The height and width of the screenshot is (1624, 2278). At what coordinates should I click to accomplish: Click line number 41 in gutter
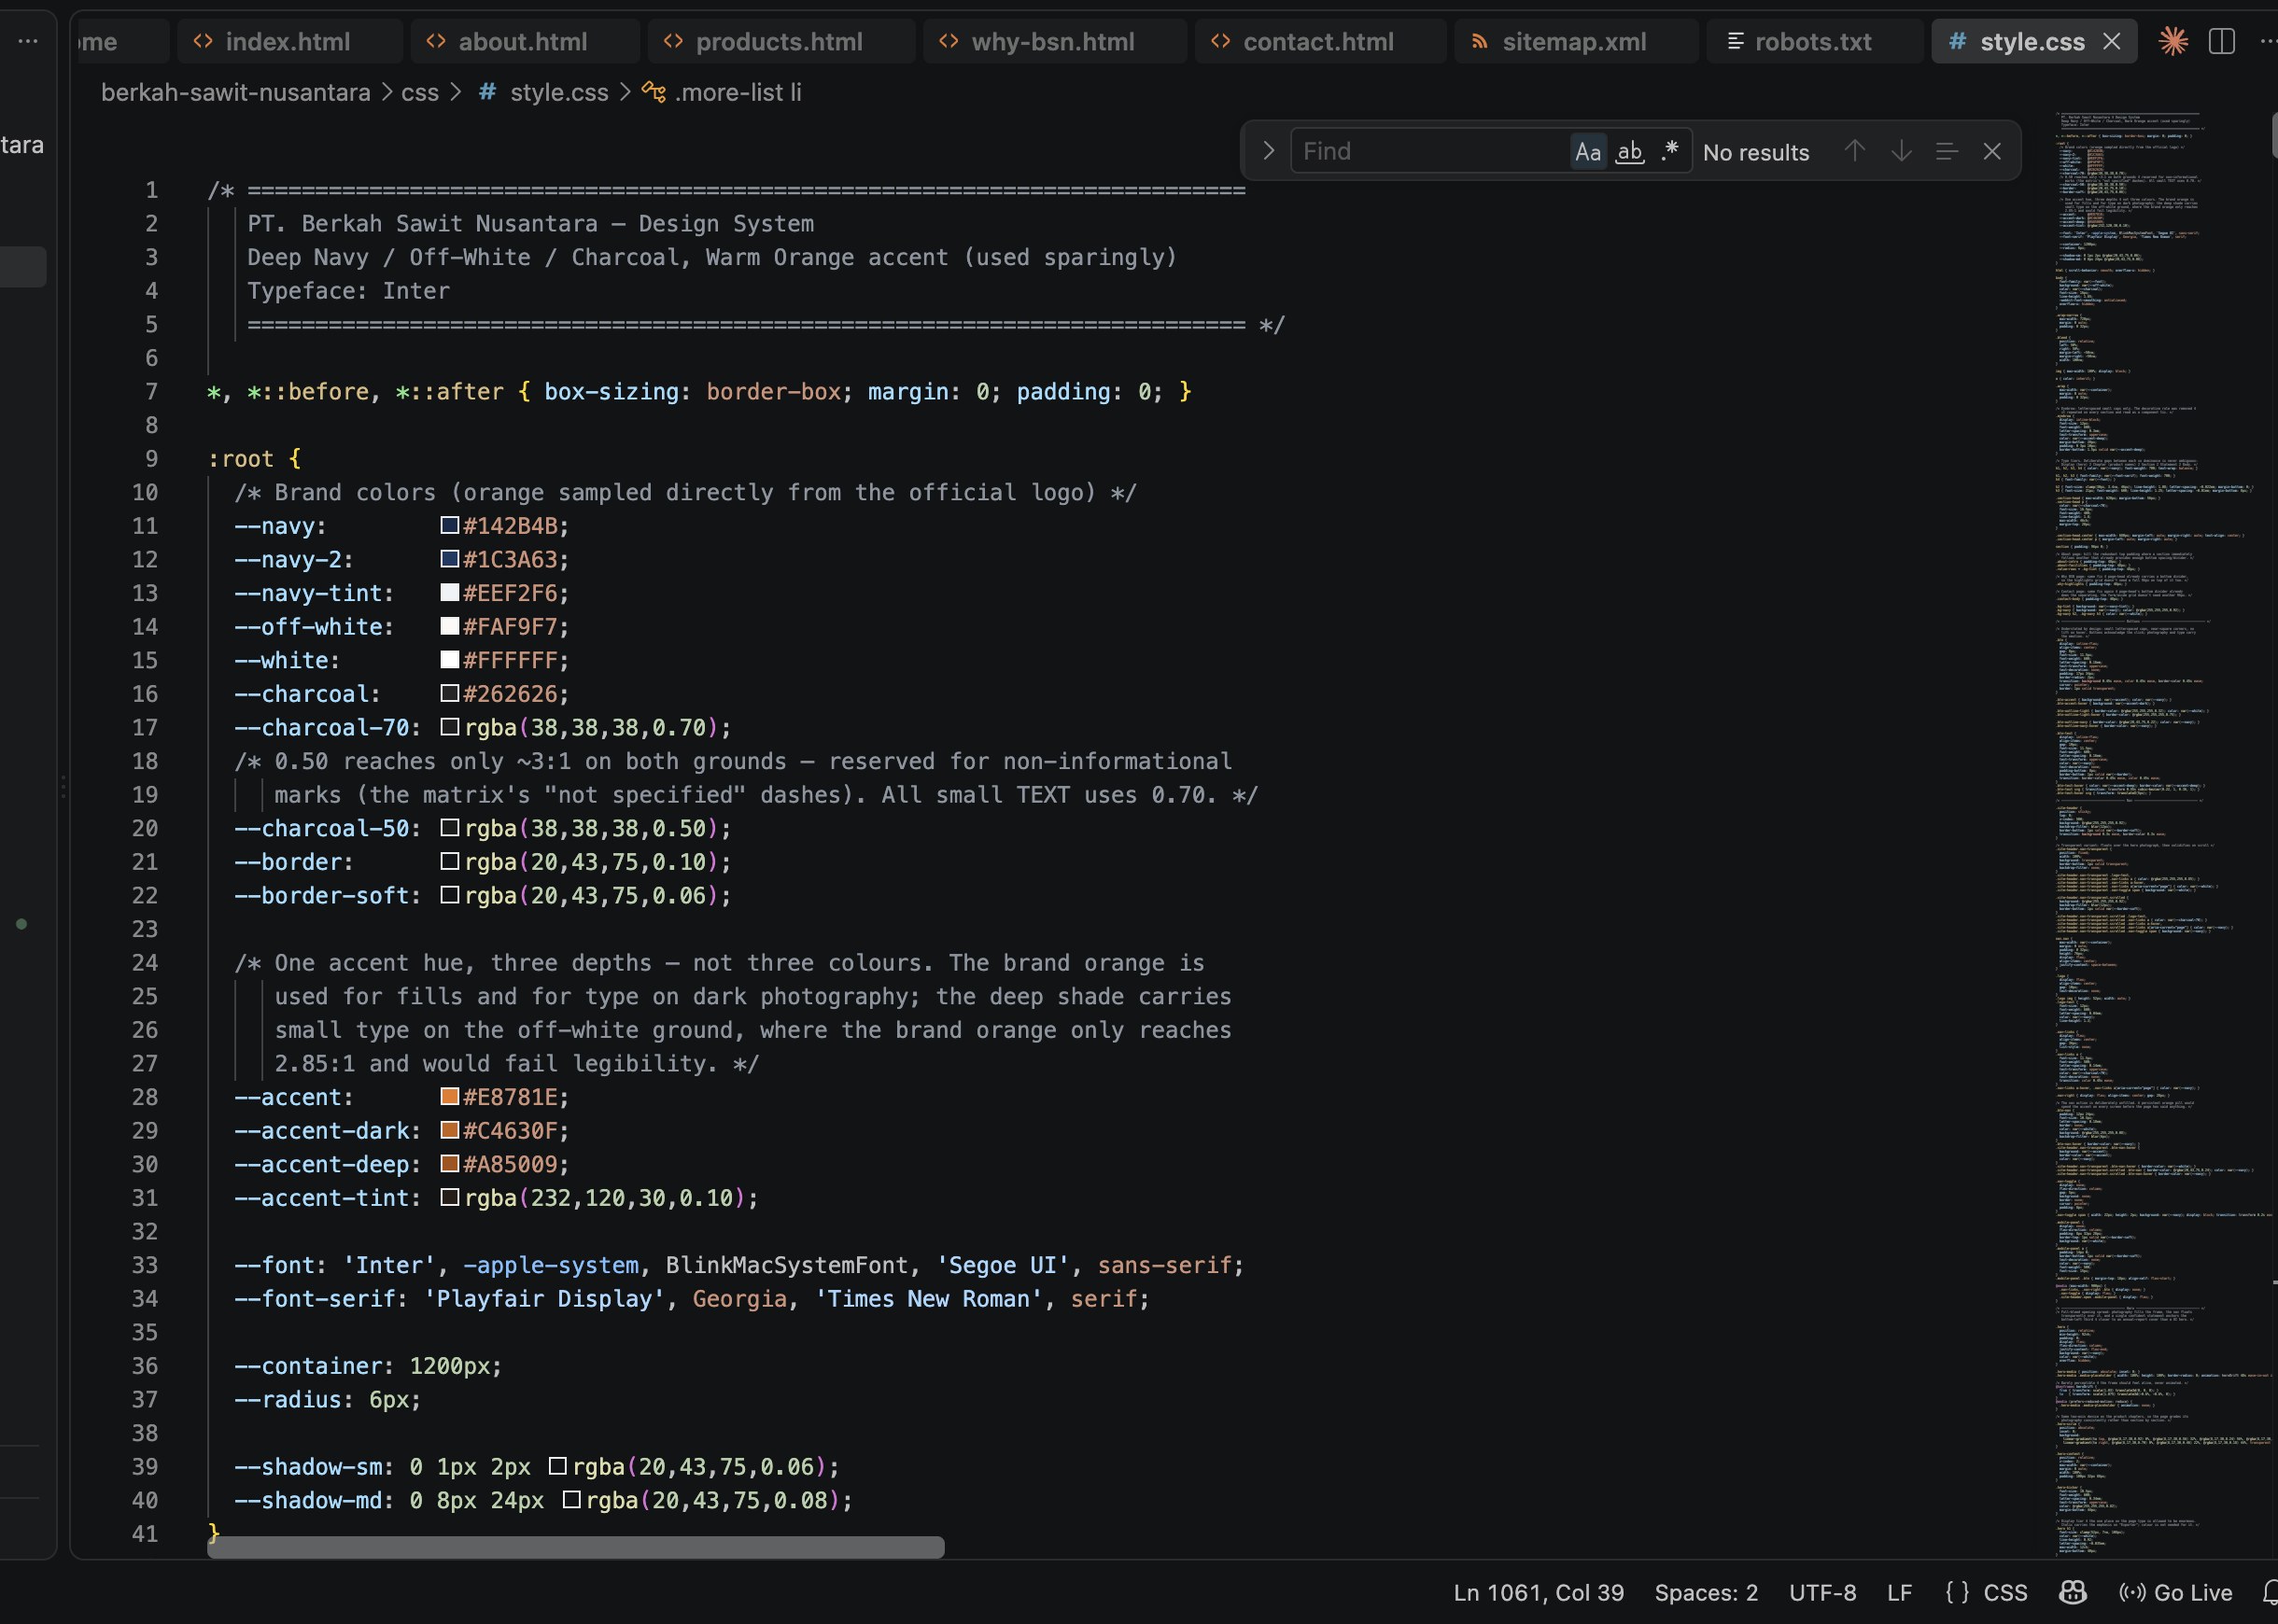pyautogui.click(x=145, y=1533)
